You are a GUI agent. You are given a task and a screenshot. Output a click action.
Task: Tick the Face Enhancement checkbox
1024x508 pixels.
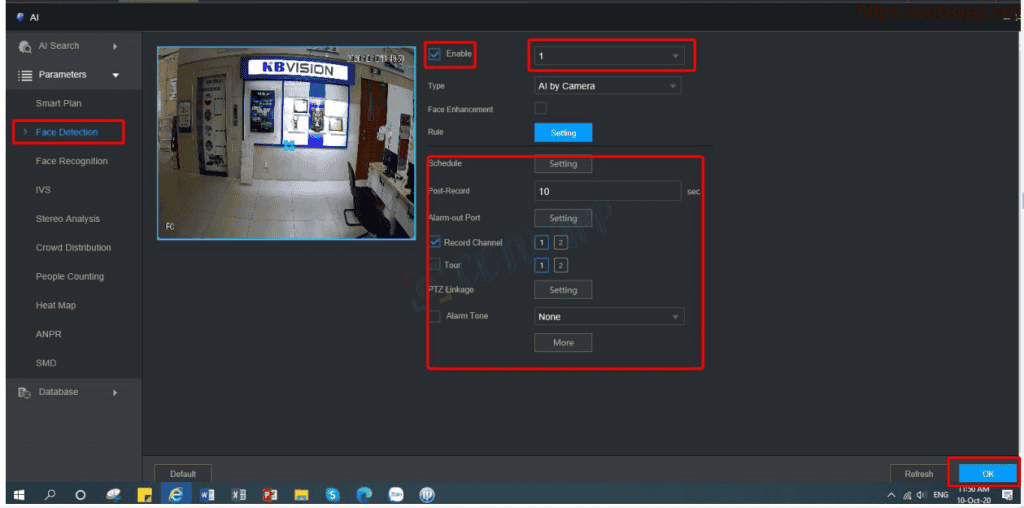click(x=541, y=109)
